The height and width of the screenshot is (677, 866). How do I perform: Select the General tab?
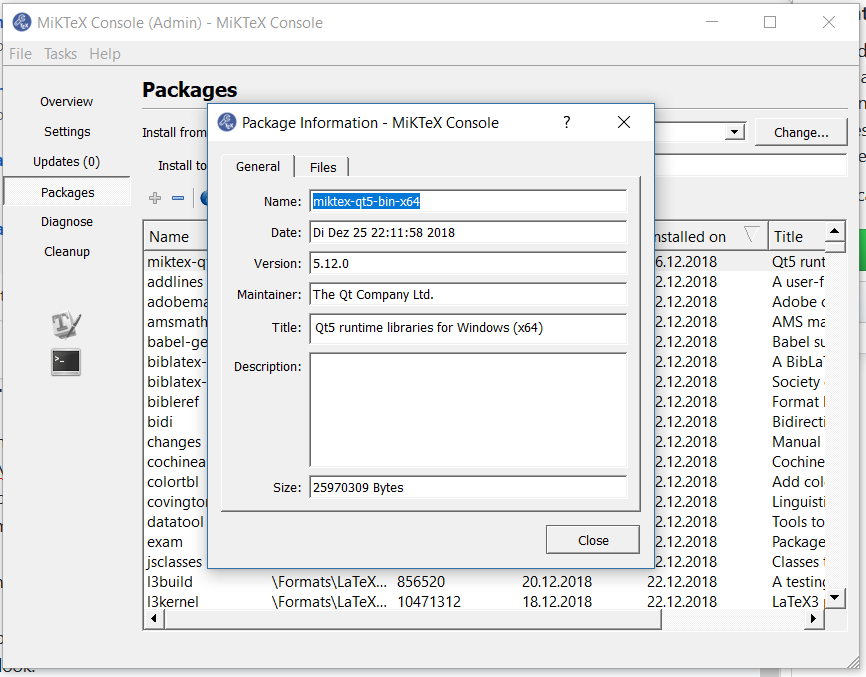click(x=257, y=167)
